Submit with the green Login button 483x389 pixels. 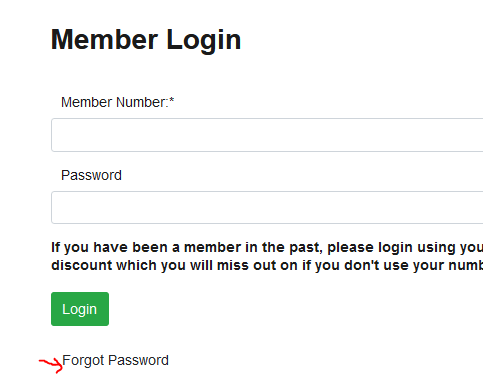80,309
